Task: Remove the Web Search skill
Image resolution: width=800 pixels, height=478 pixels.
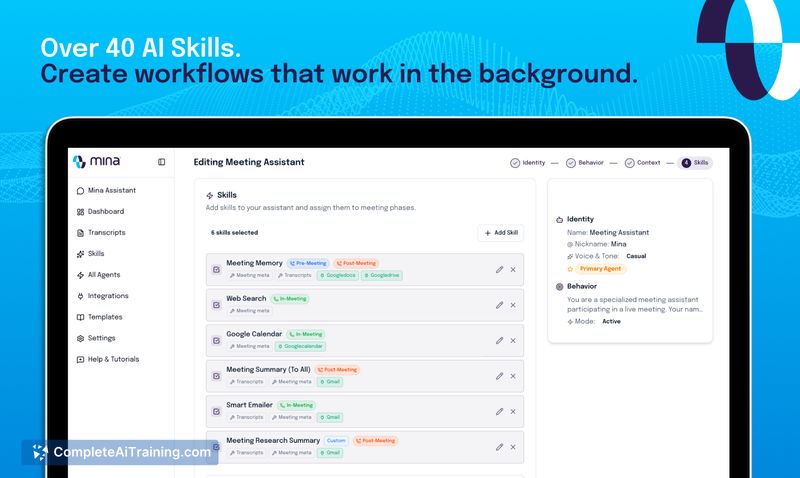Action: [x=513, y=305]
